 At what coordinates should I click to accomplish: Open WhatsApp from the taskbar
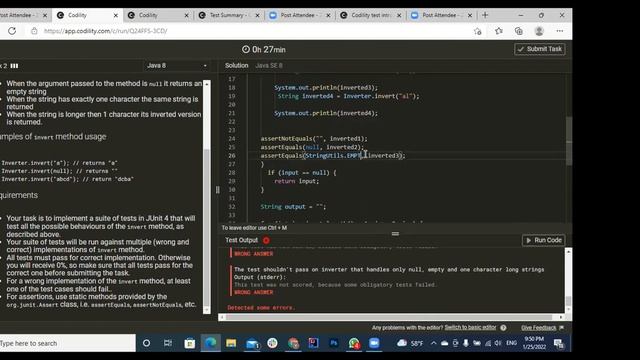(x=354, y=343)
